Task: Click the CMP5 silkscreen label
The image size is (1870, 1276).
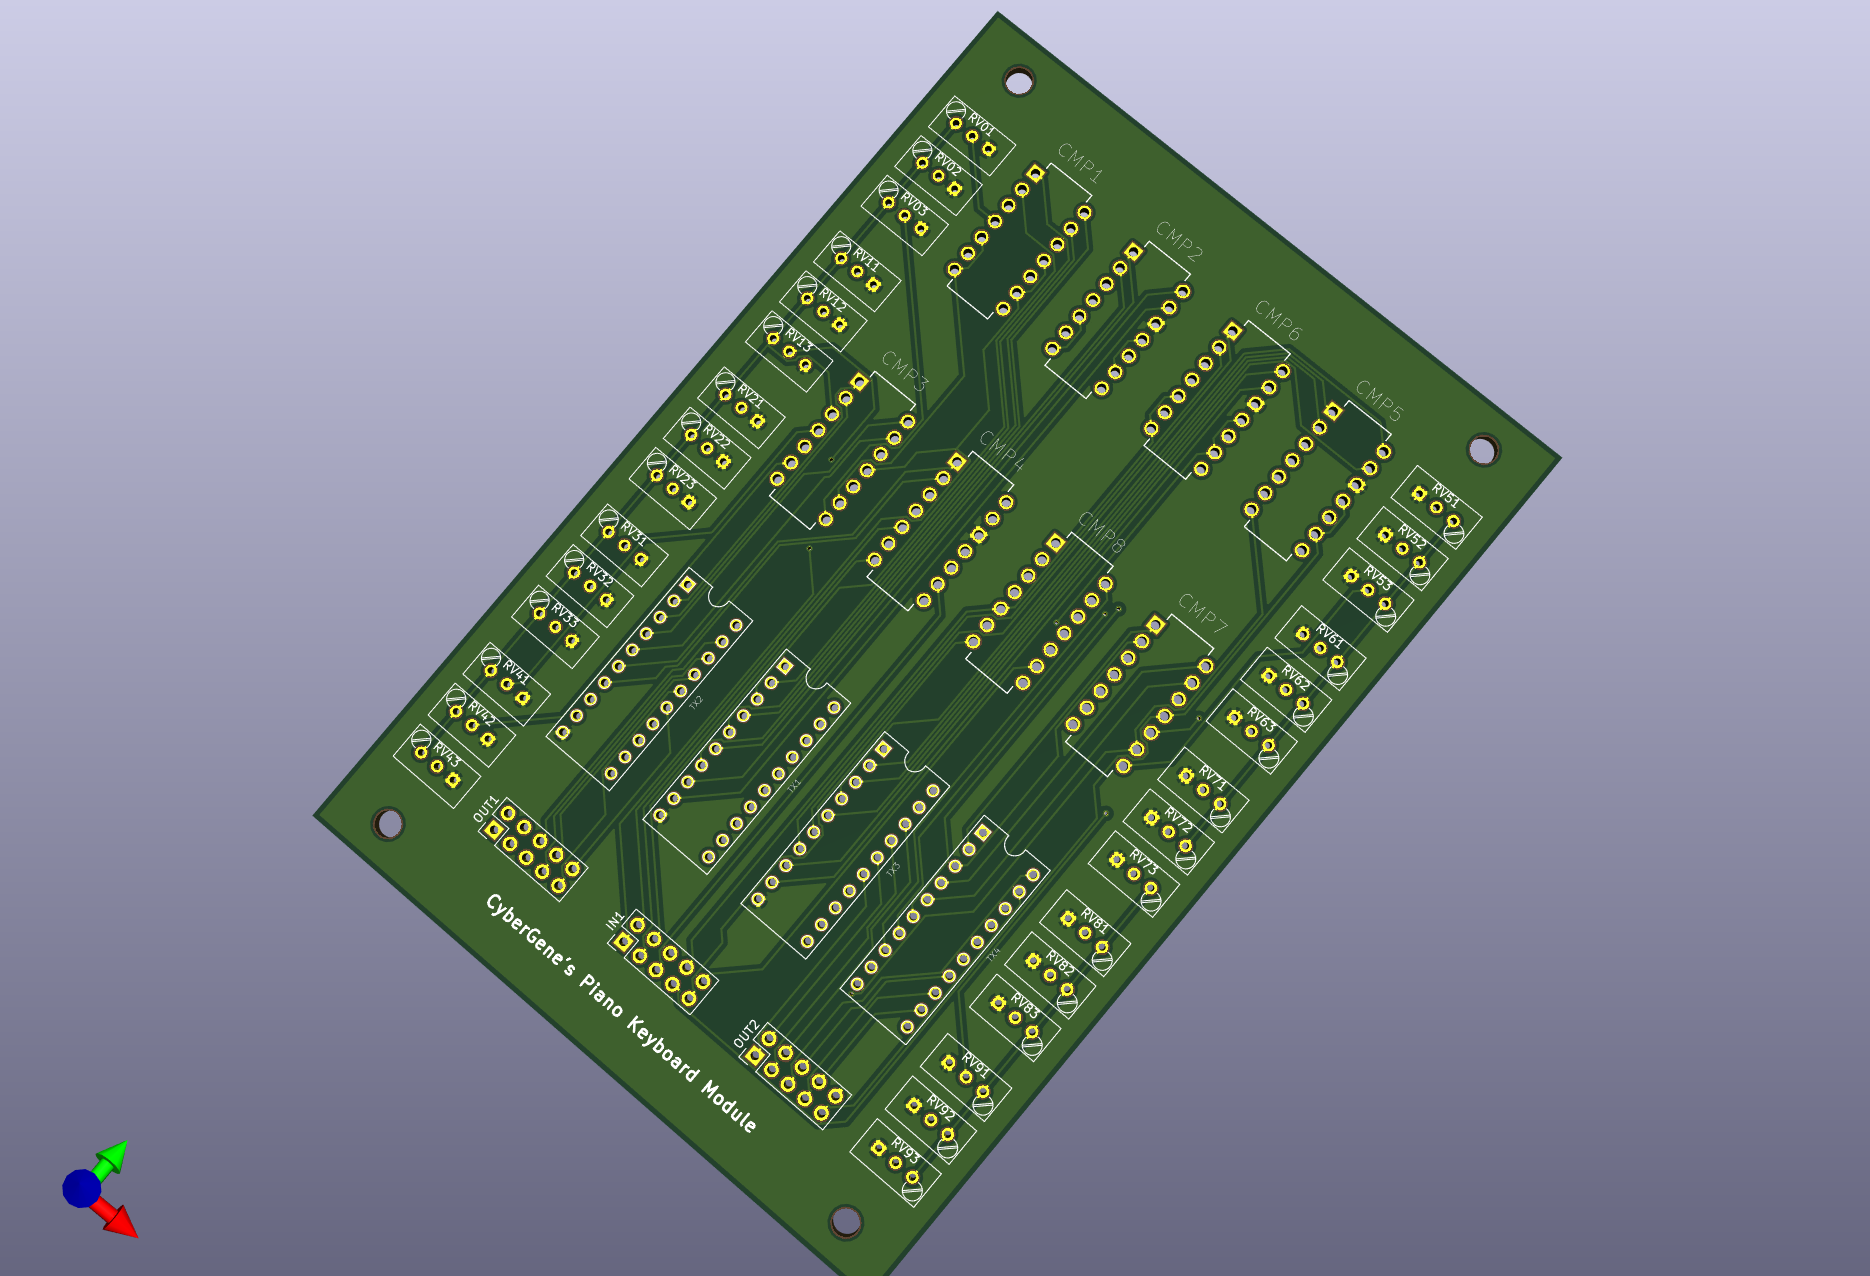Action: 1380,400
